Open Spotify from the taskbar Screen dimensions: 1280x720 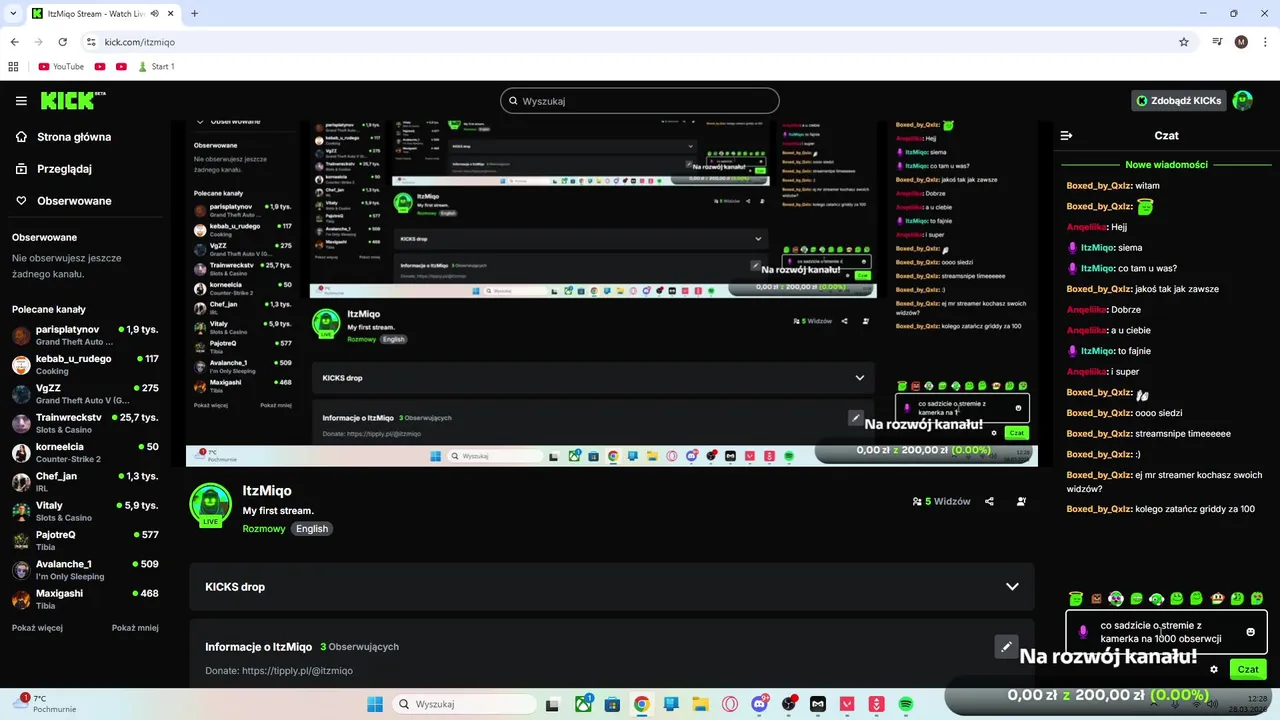pyautogui.click(x=905, y=704)
